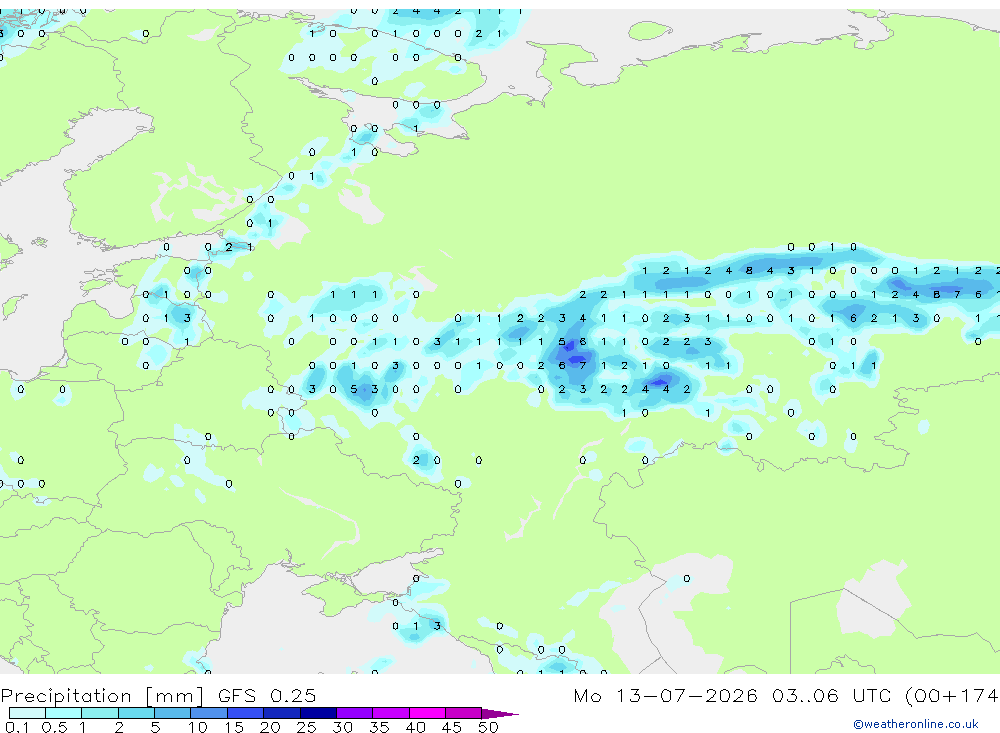Image resolution: width=1000 pixels, height=733 pixels.
Task: Pick the 15–20 mm blue legend swatch
Action: pos(245,713)
